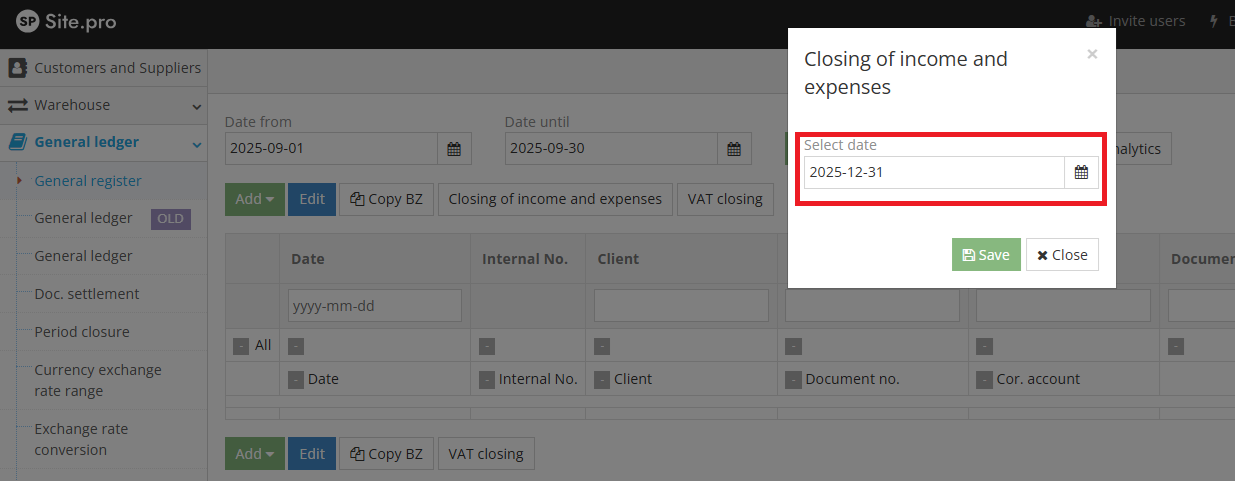This screenshot has width=1235, height=484.
Task: Click the VAT closing button in top toolbar
Action: coord(725,199)
